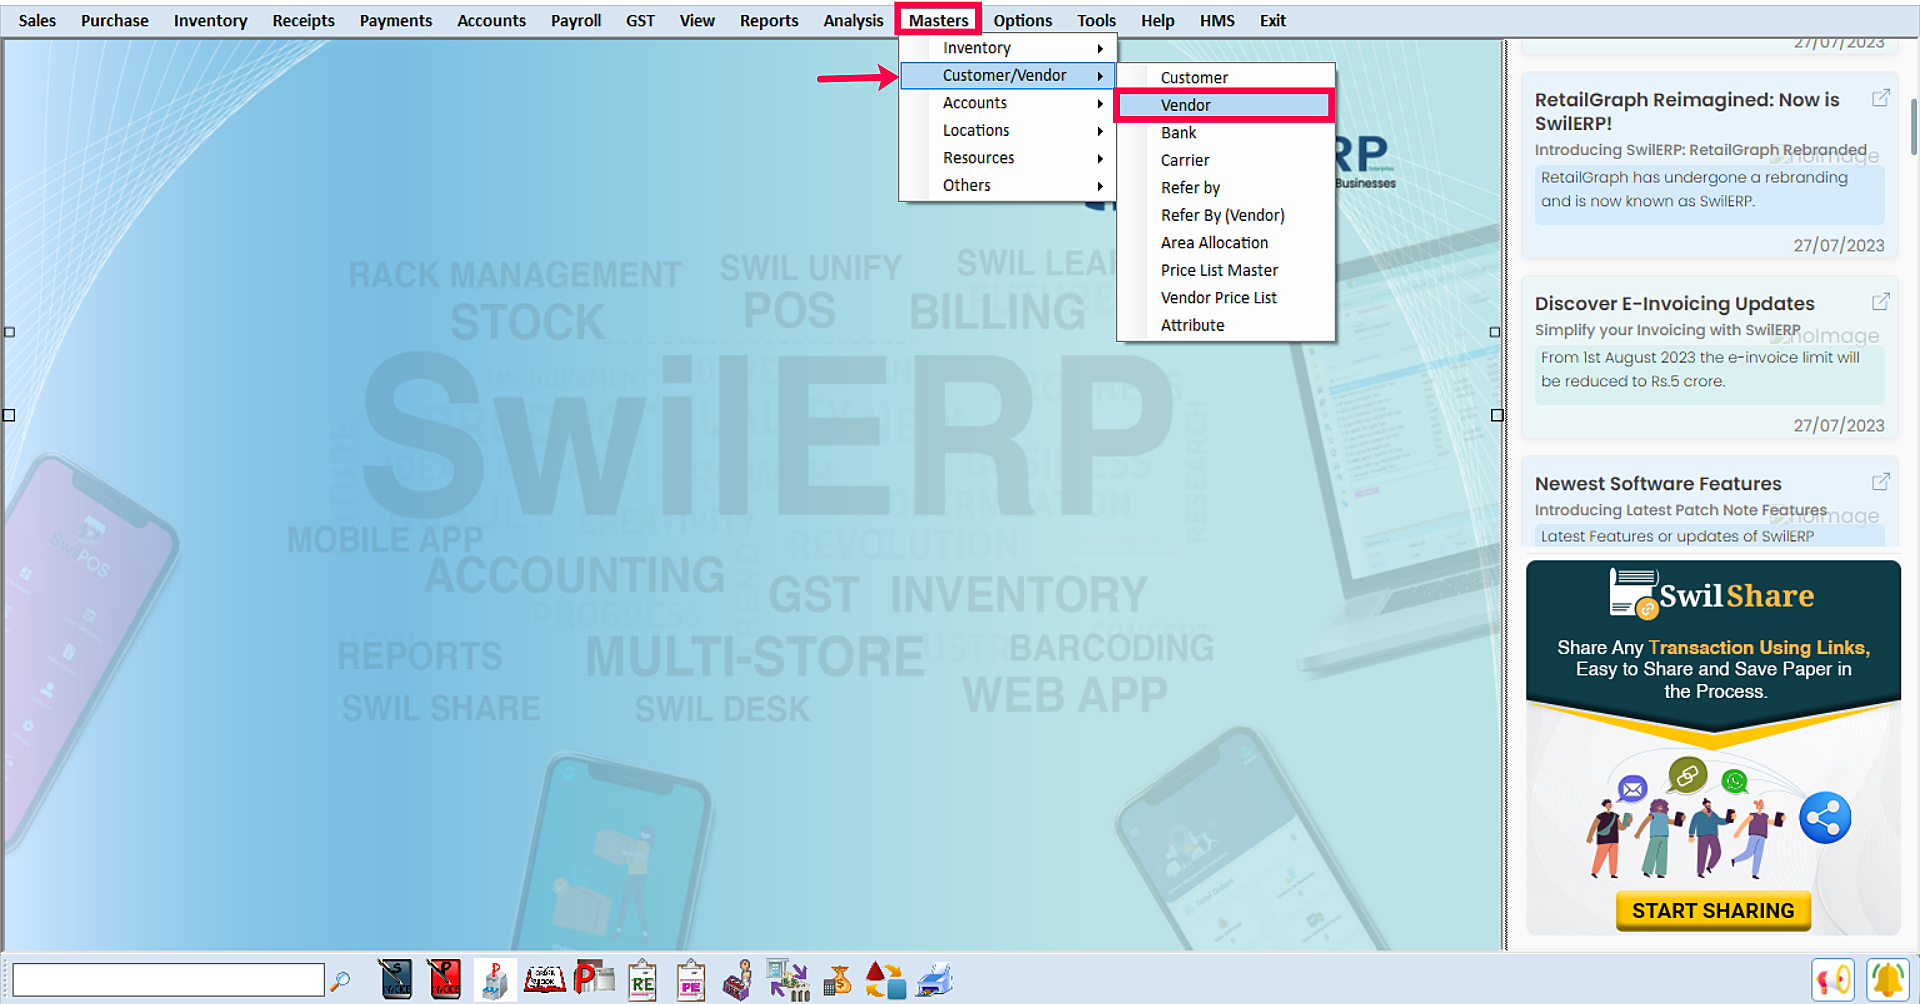
Task: Open the View menu
Action: point(697,20)
